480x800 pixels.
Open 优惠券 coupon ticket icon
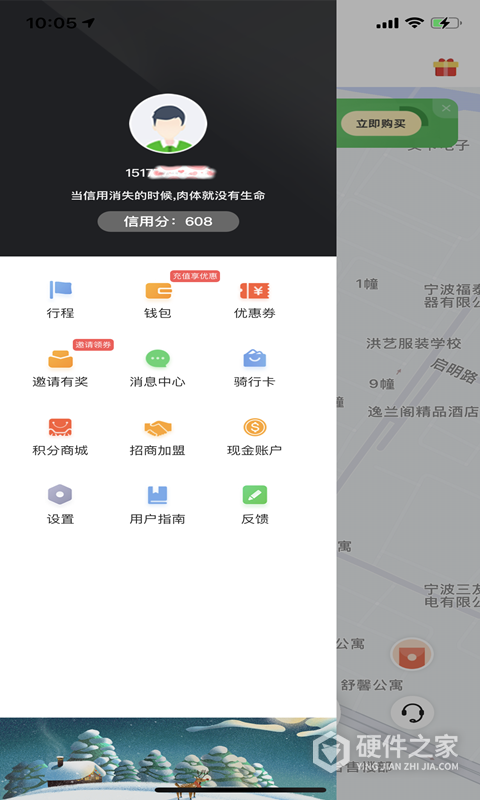pos(255,291)
